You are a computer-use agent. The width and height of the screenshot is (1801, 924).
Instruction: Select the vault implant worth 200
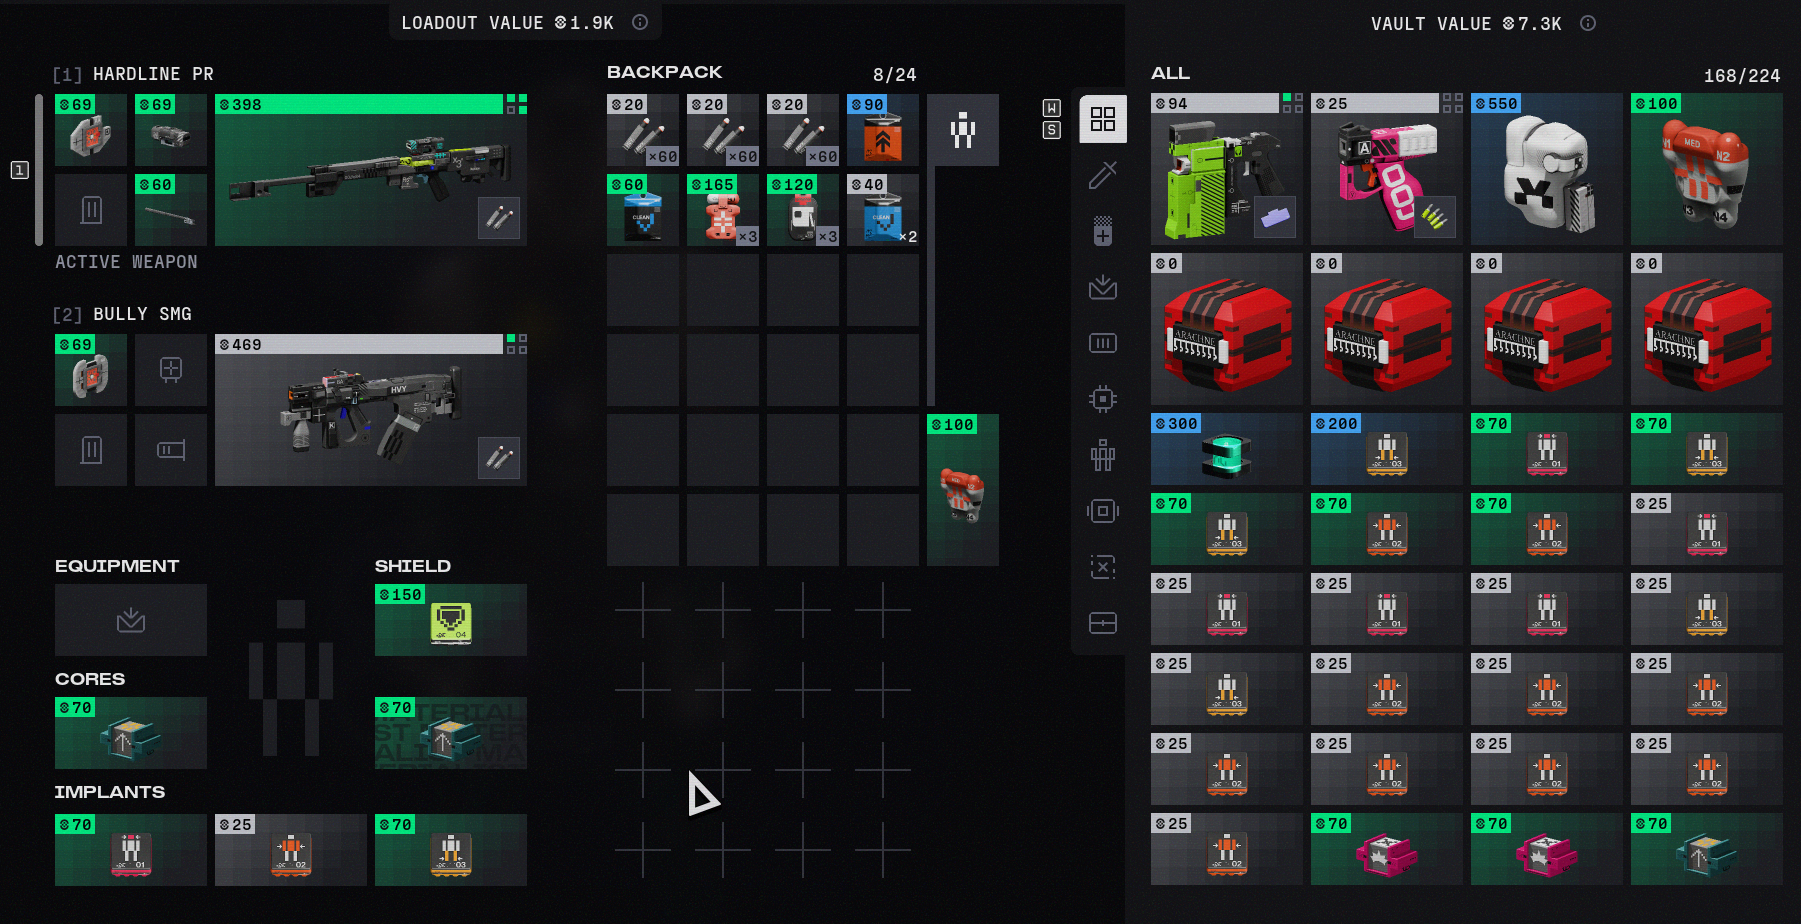1387,449
